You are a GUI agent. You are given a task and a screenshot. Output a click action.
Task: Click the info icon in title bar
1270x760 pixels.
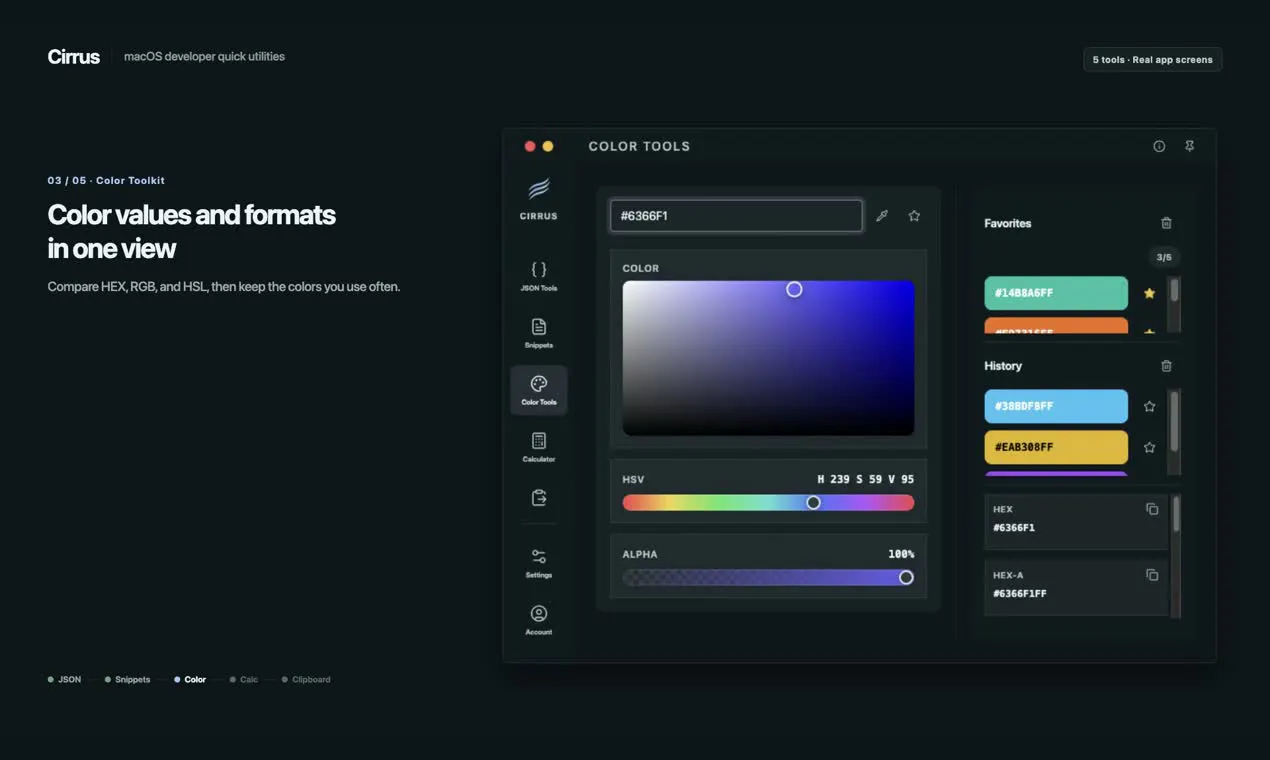tap(1159, 146)
